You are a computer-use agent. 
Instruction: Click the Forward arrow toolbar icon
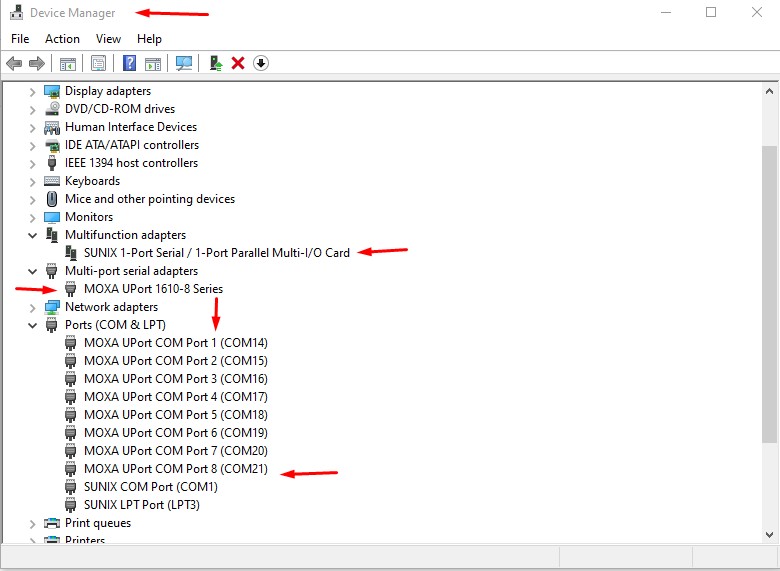point(37,63)
